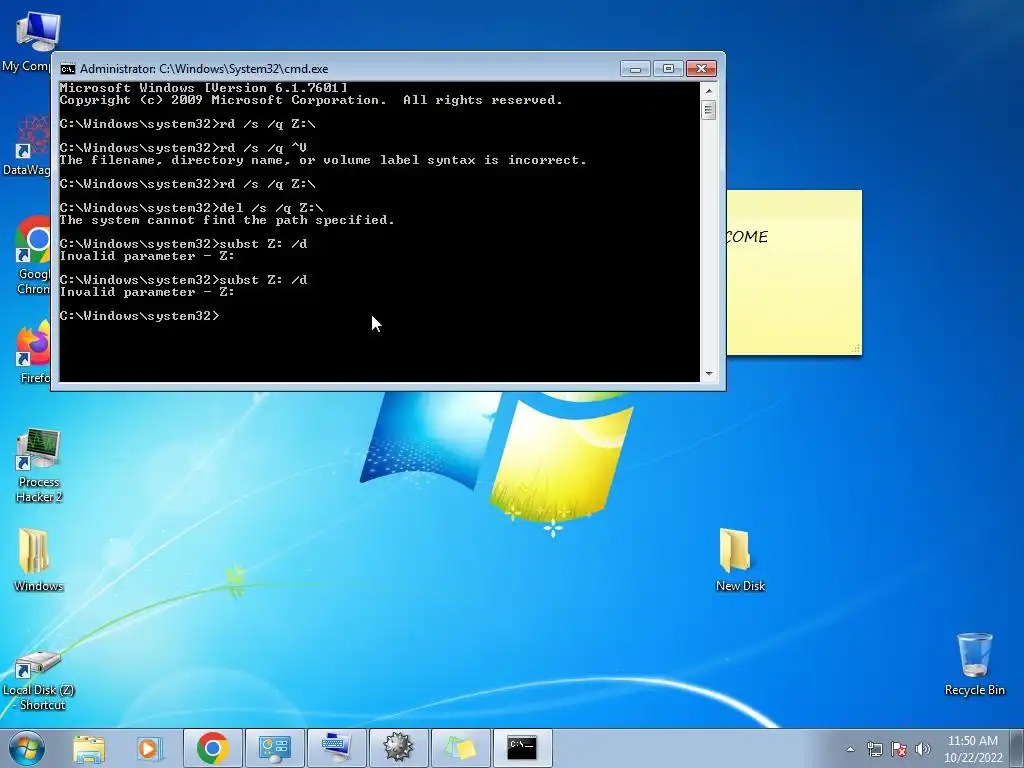Click the cmd scrollbar up arrow
The width and height of the screenshot is (1024, 768).
tap(709, 89)
